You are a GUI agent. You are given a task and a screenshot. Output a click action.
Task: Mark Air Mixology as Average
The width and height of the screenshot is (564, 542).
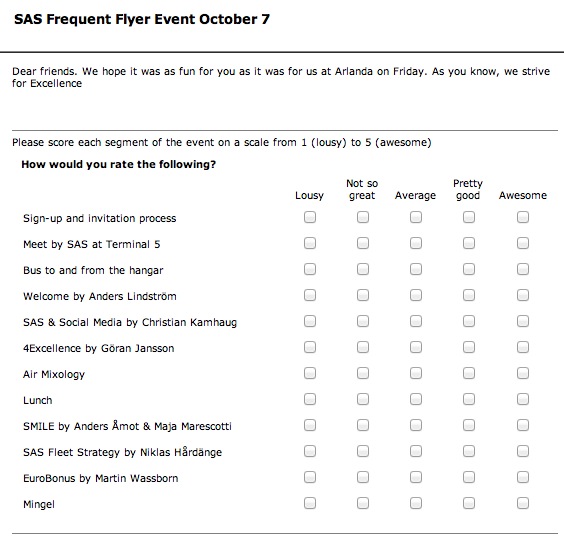point(416,373)
